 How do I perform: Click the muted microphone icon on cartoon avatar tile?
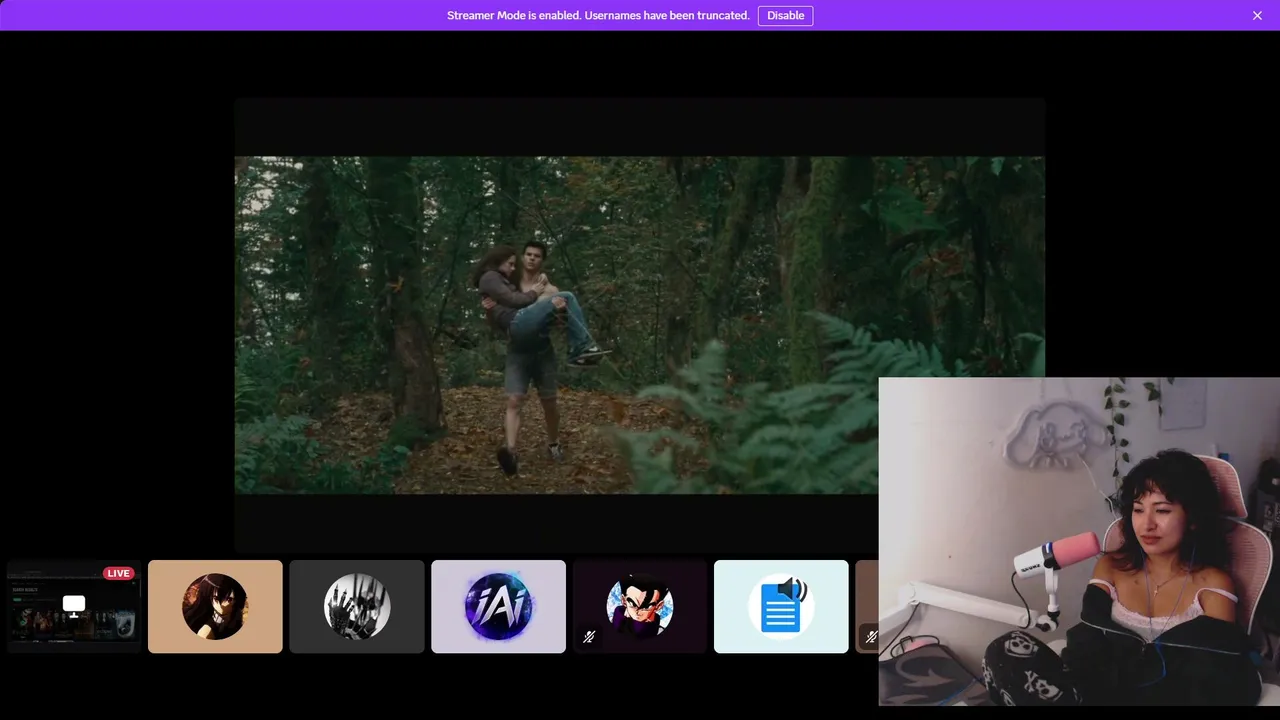(589, 636)
